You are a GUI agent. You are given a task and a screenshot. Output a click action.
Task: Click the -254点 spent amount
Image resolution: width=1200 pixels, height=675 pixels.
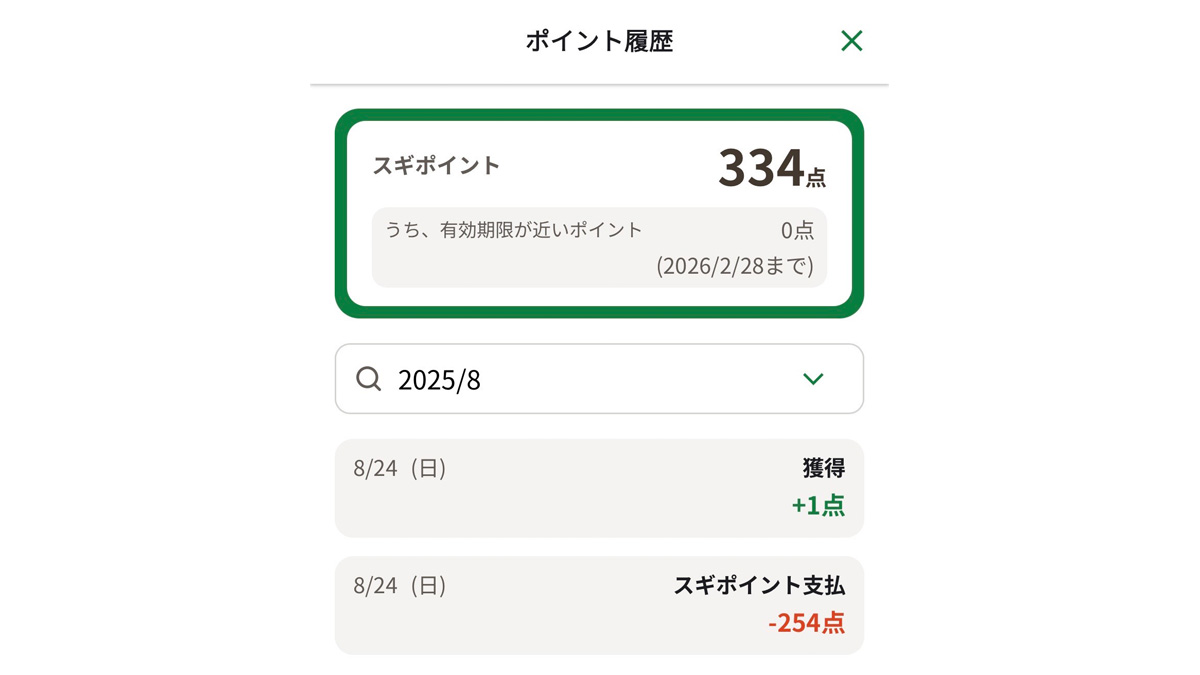coord(806,623)
